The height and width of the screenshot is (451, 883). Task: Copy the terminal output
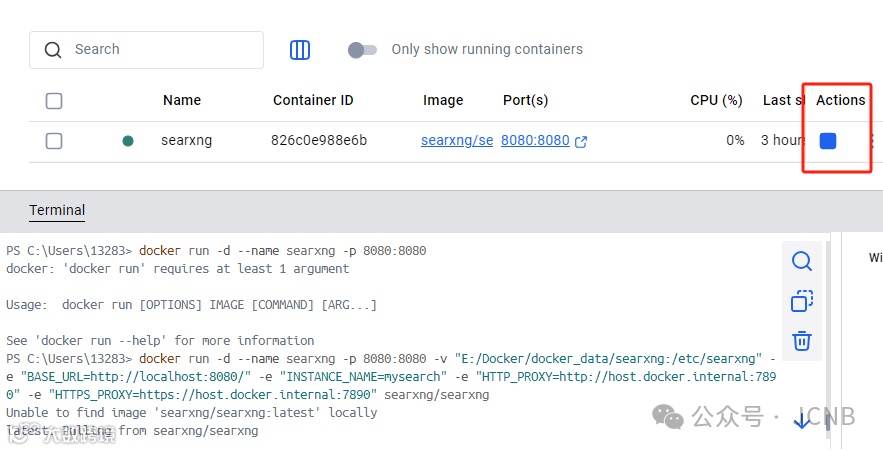pyautogui.click(x=801, y=301)
